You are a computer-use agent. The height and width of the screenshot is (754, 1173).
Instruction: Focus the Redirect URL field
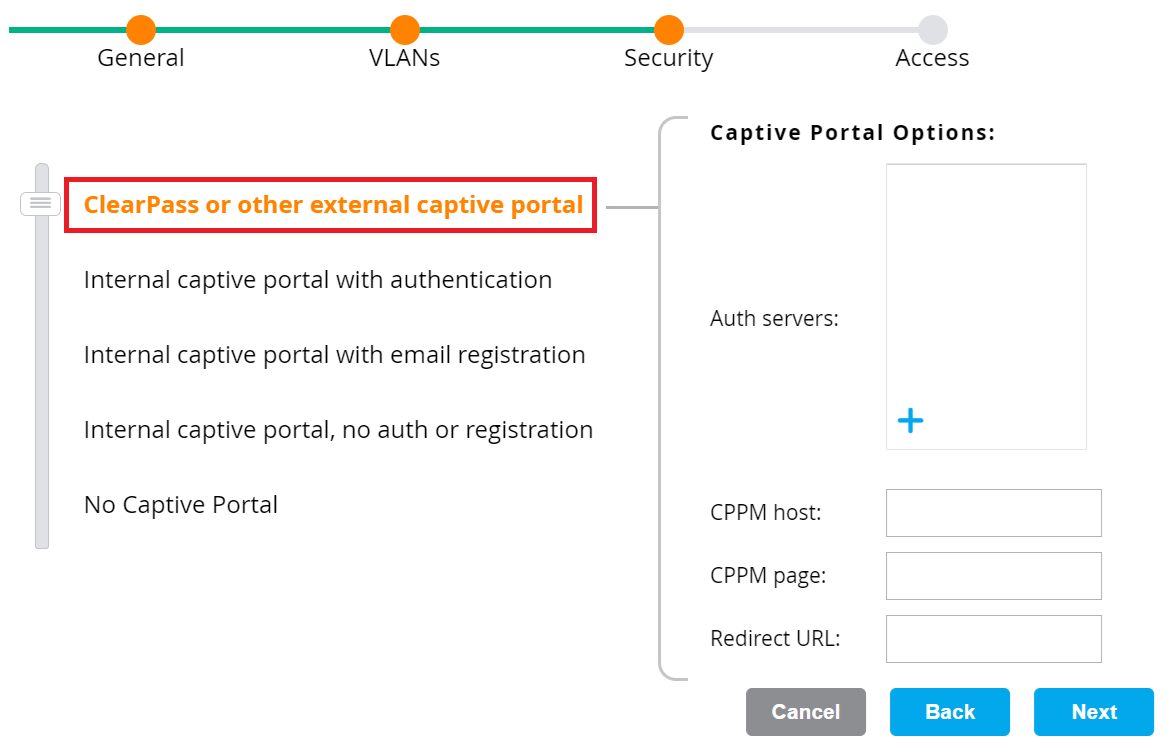[993, 639]
